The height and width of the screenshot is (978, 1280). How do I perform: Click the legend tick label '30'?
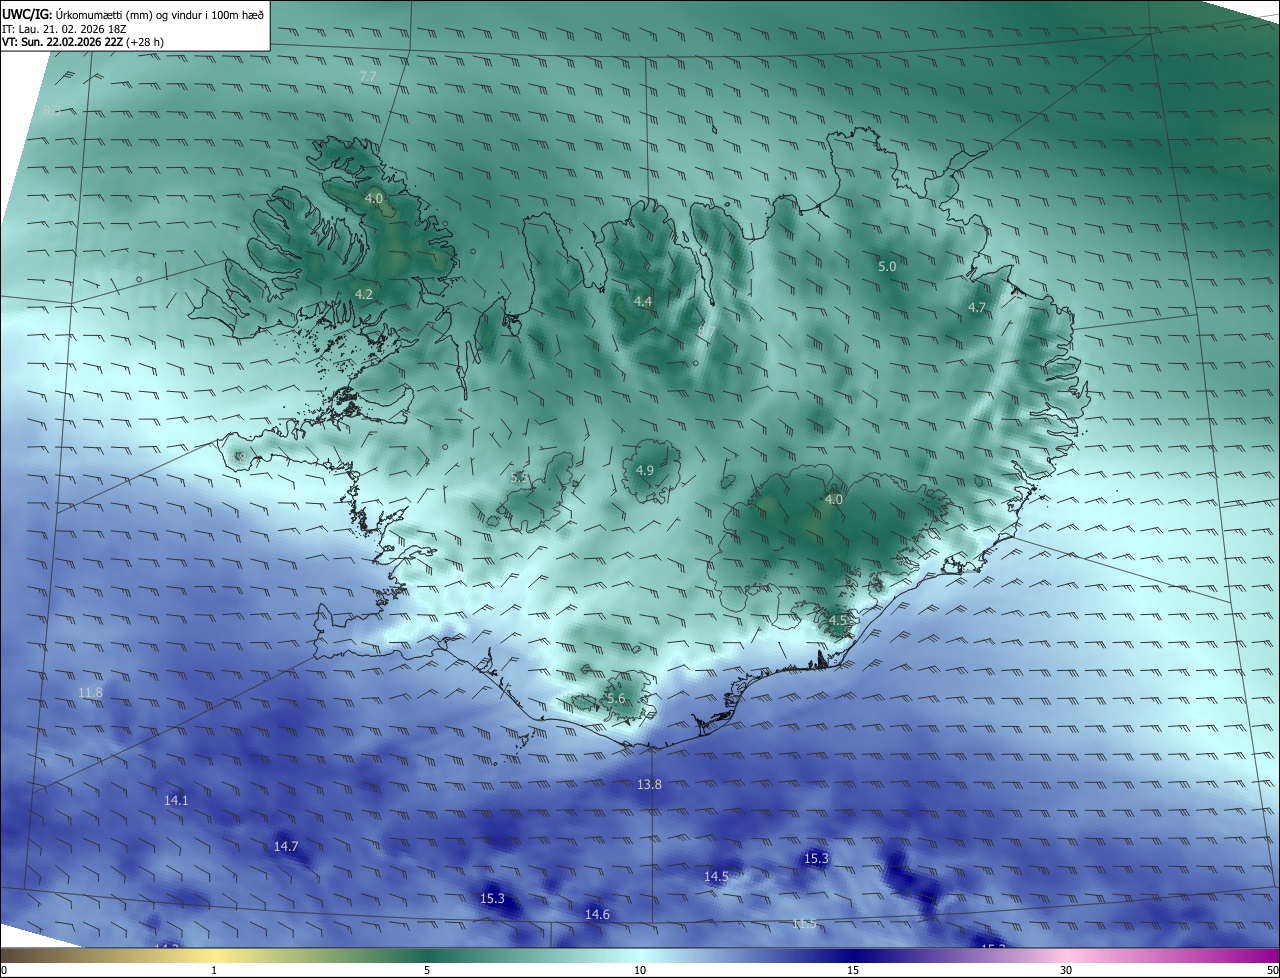(1066, 970)
